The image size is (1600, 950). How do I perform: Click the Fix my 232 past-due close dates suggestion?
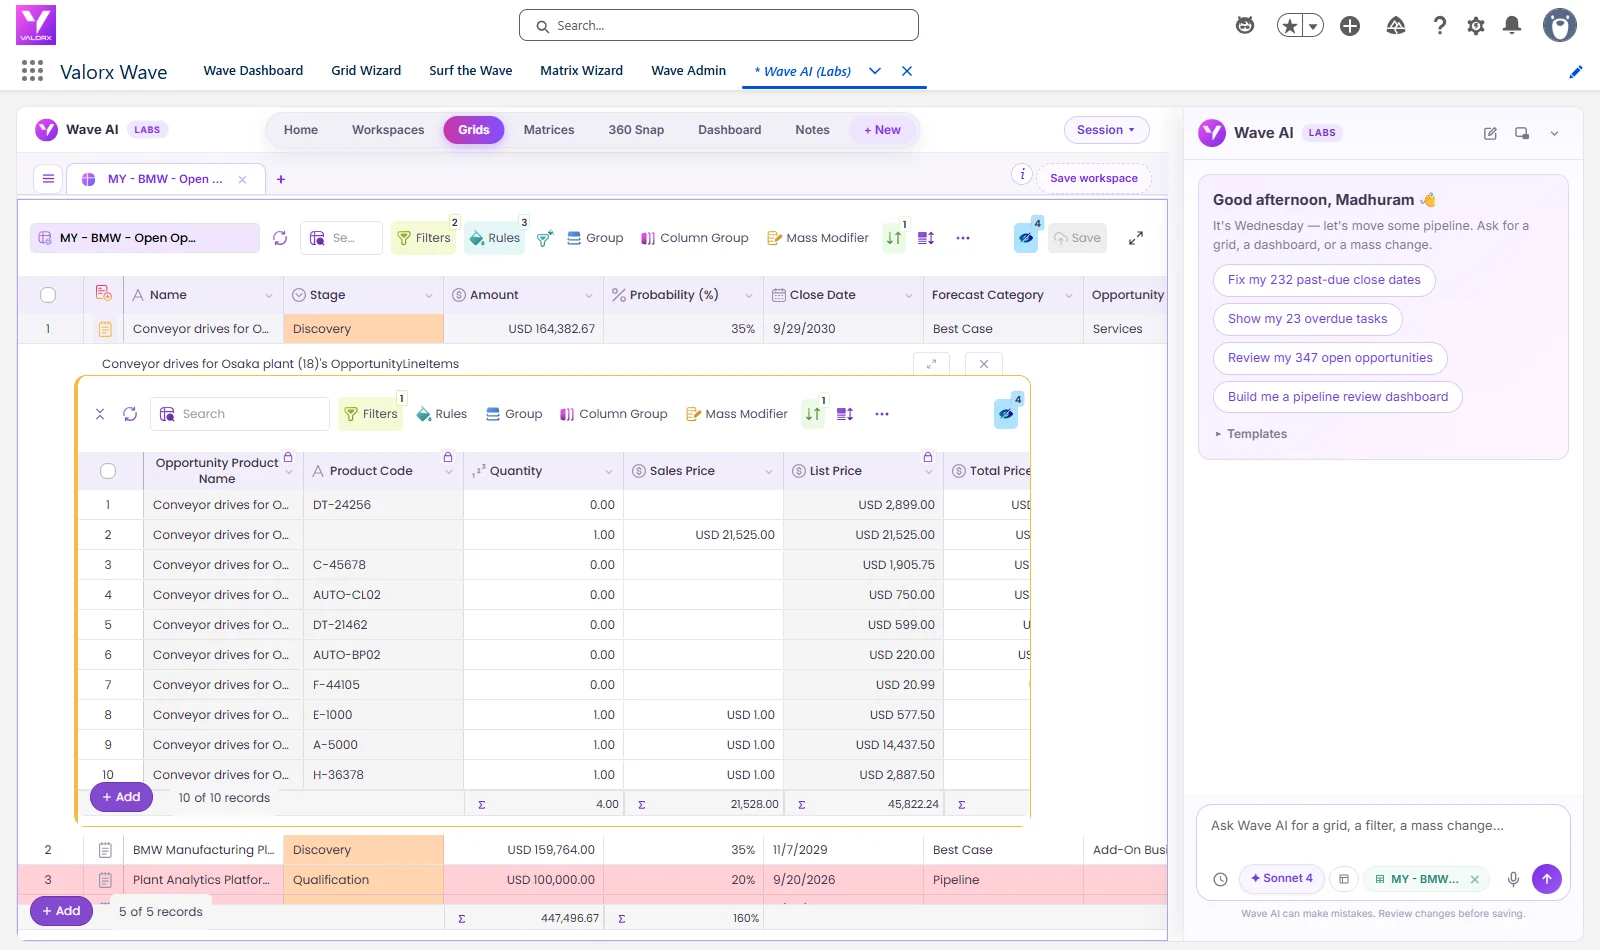coord(1324,280)
